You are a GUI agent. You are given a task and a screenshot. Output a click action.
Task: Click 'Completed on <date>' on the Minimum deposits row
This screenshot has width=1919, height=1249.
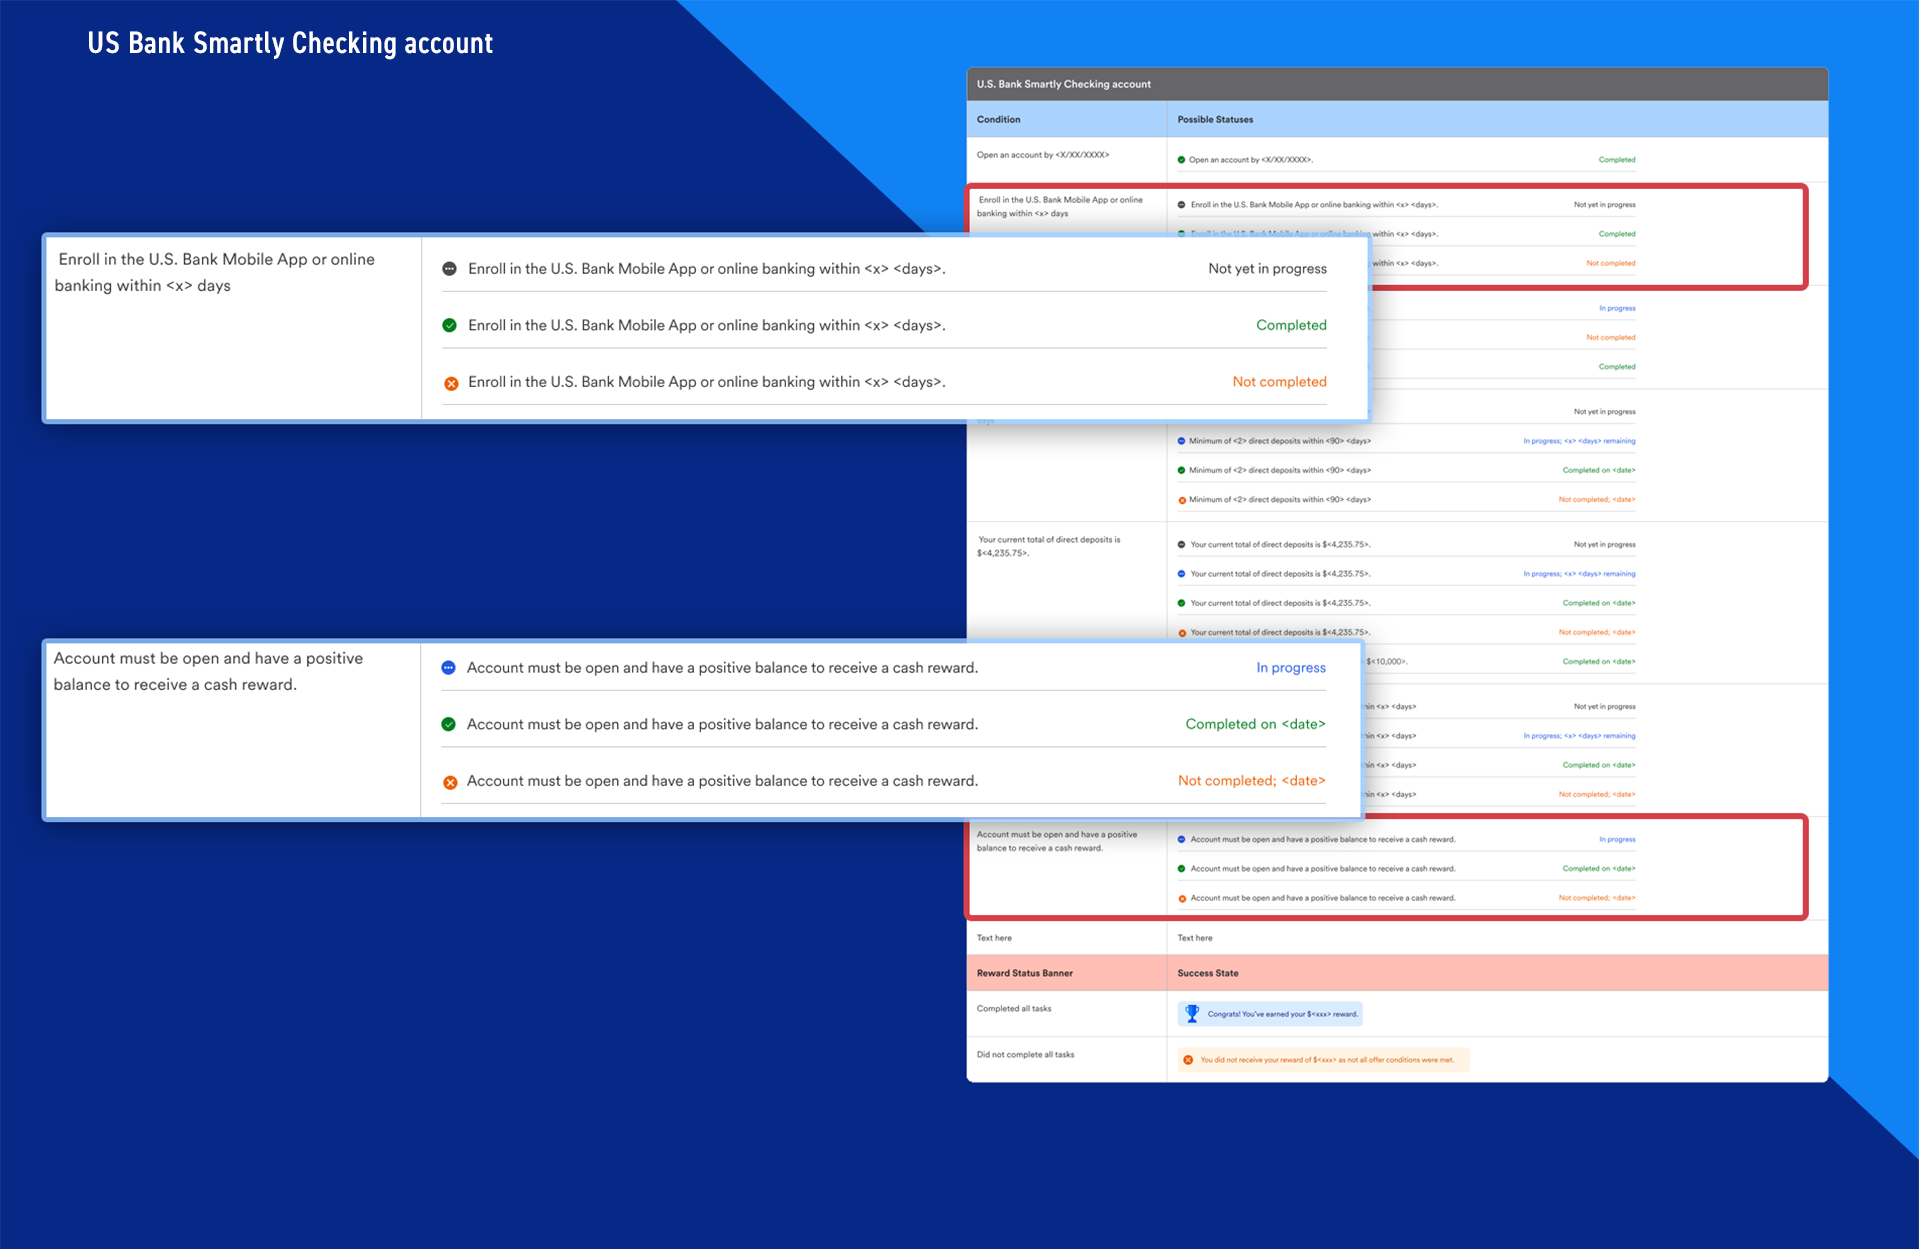1599,470
